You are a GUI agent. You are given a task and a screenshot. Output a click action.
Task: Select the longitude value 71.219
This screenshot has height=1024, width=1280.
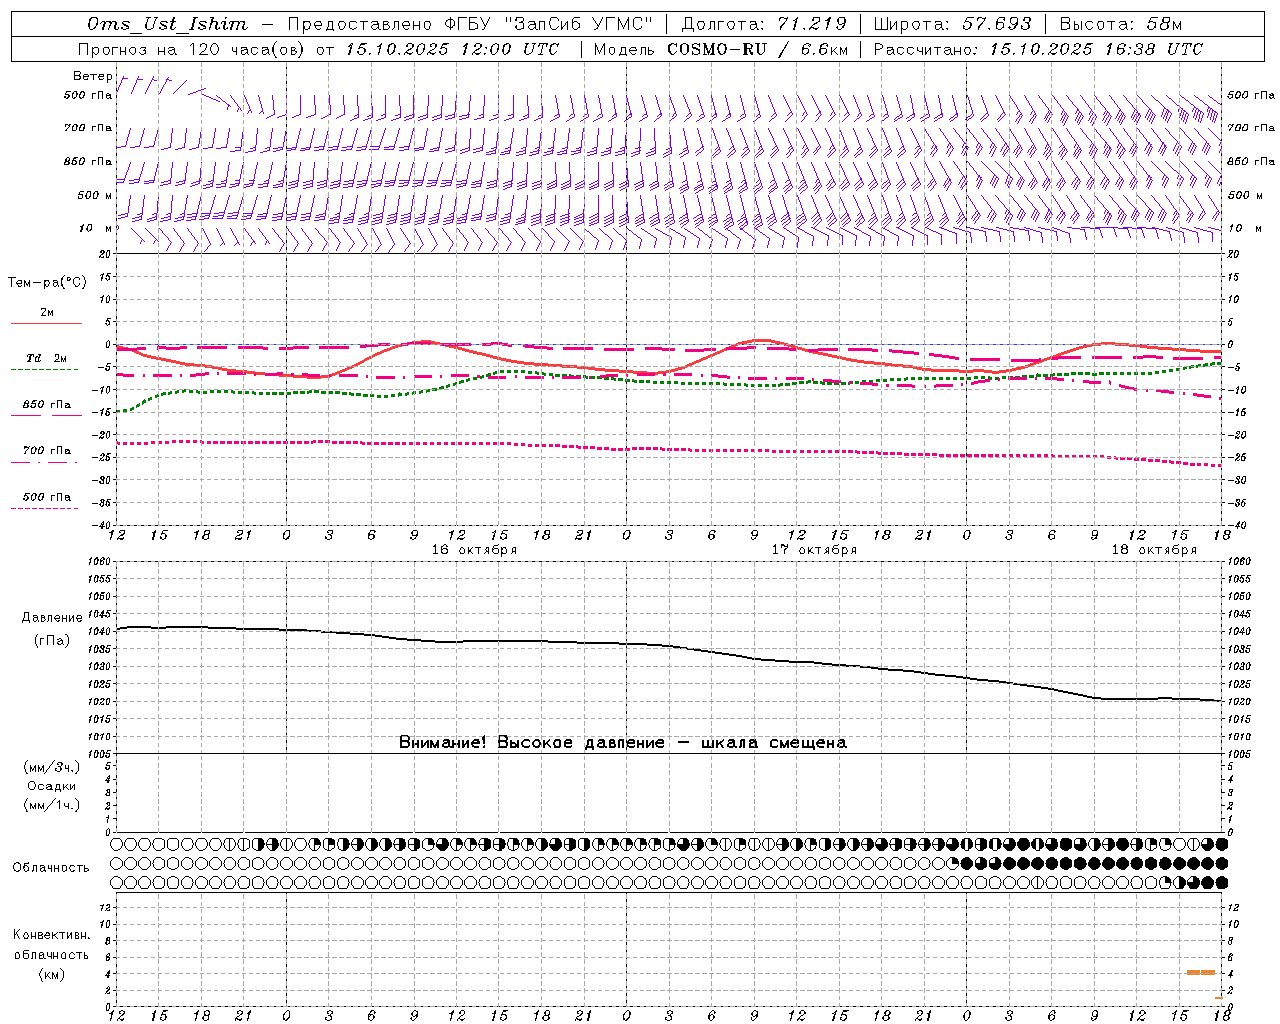point(812,24)
